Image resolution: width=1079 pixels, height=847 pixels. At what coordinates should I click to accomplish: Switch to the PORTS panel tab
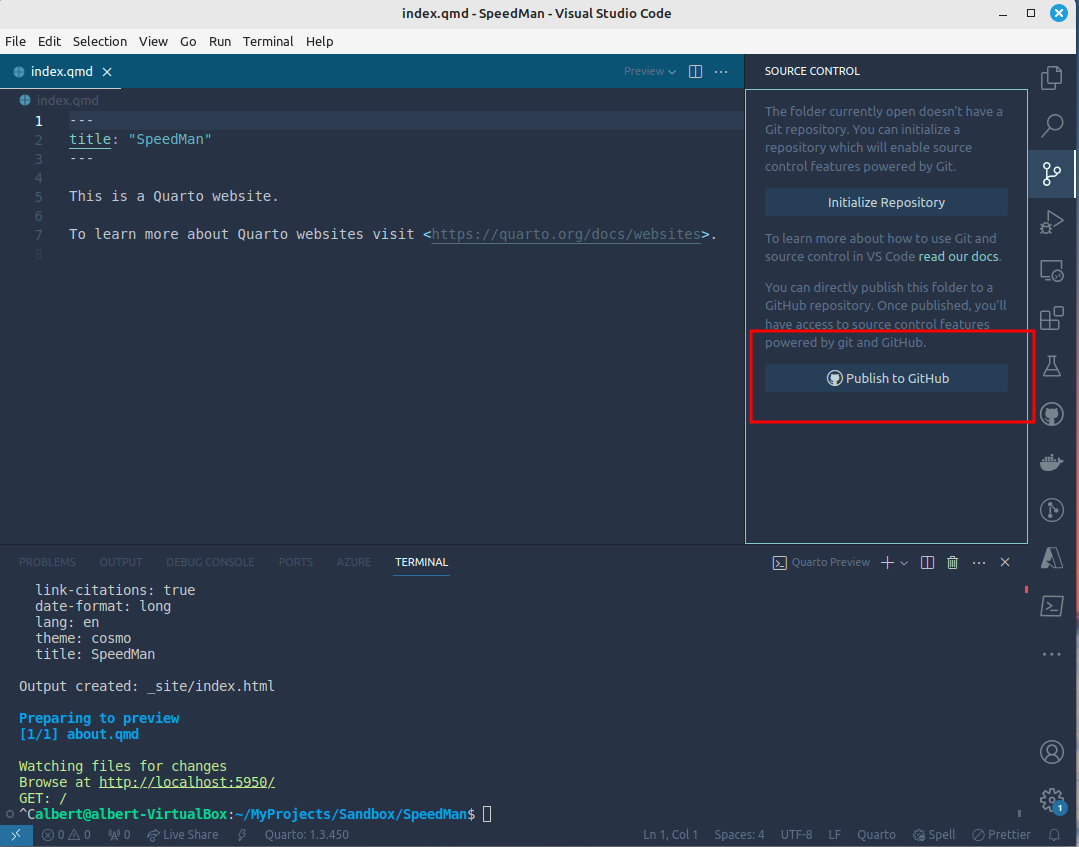[x=296, y=562]
